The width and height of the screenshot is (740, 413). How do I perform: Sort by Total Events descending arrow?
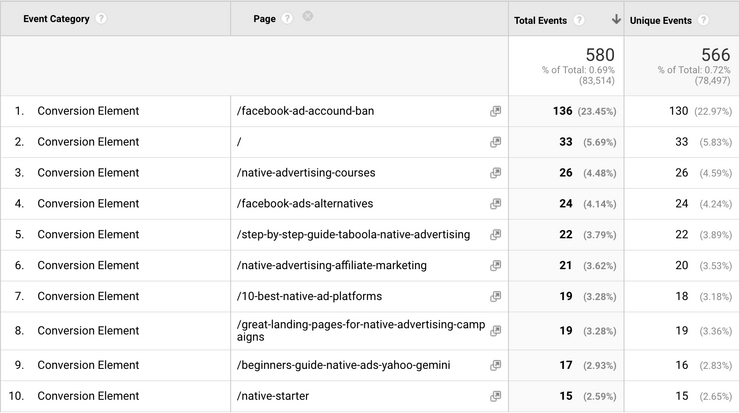tap(616, 20)
